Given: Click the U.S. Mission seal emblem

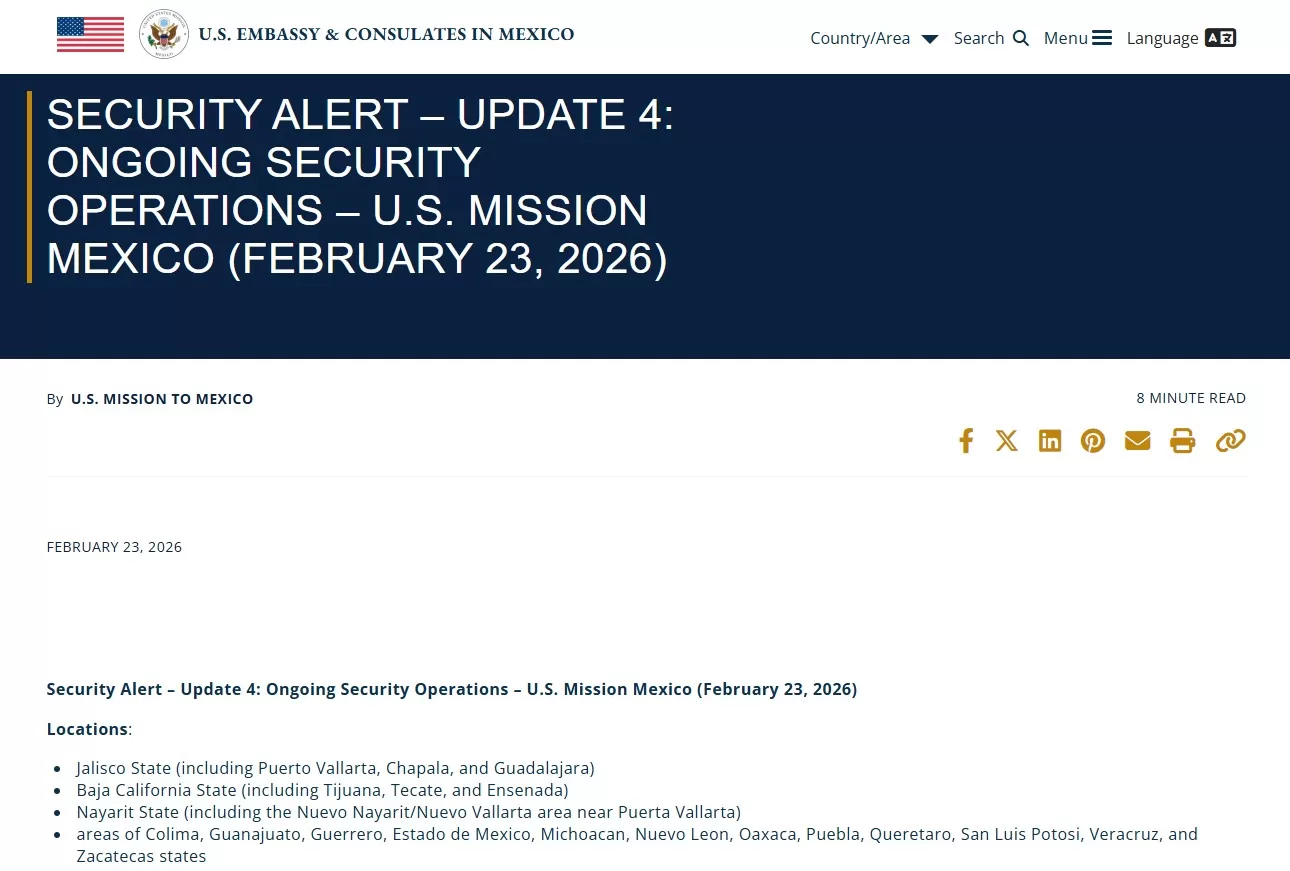Looking at the screenshot, I should click(163, 35).
